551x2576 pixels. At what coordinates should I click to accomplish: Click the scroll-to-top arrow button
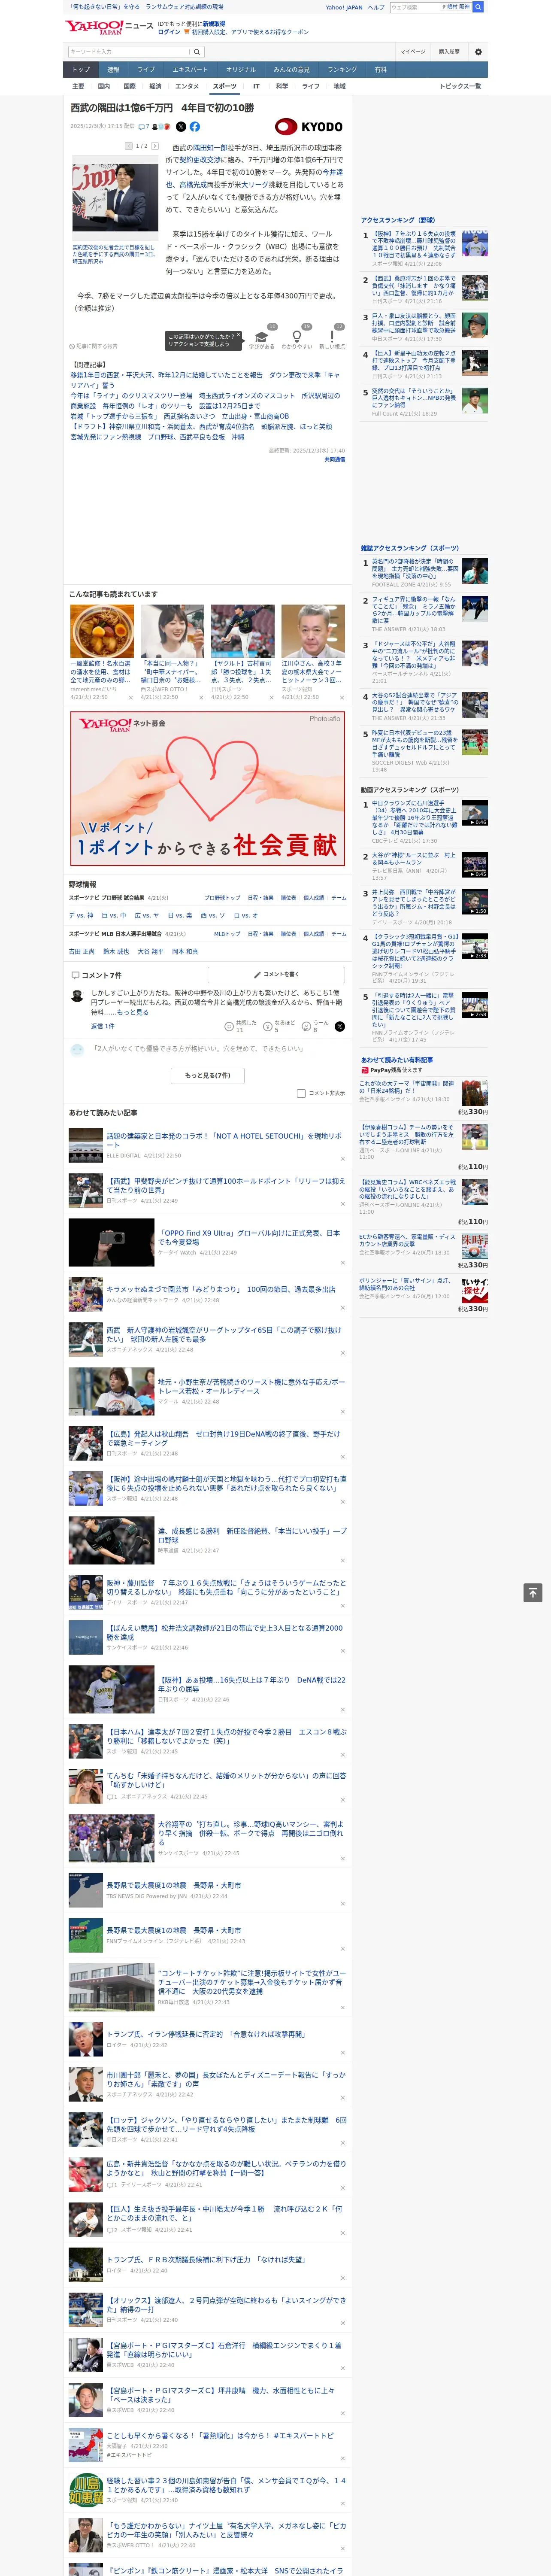point(533,1593)
